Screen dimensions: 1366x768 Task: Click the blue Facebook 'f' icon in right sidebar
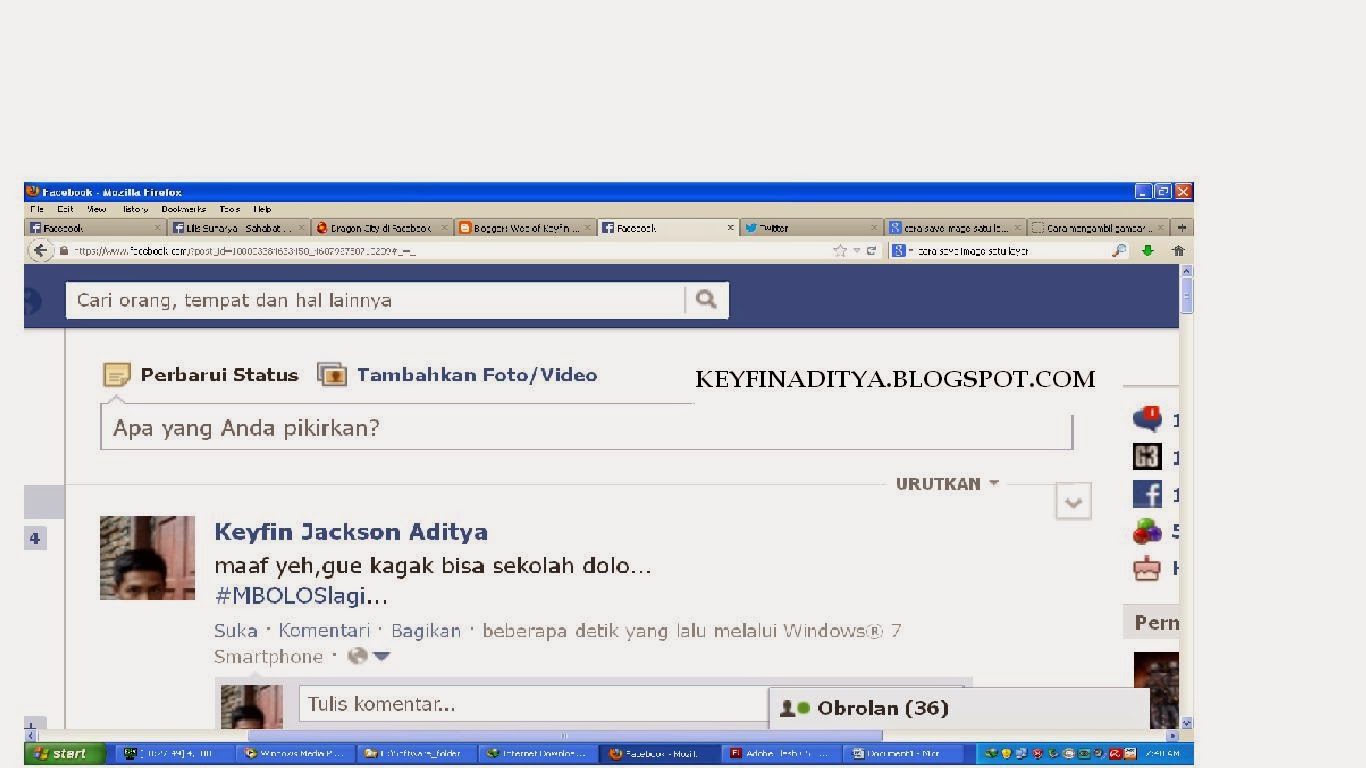click(1147, 494)
